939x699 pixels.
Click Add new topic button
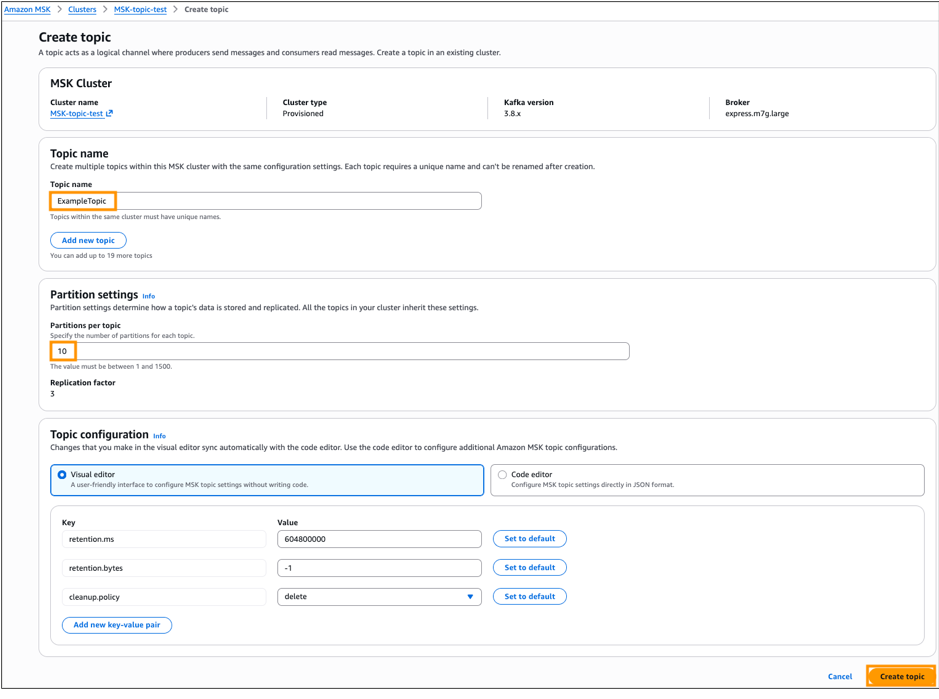[x=88, y=240]
